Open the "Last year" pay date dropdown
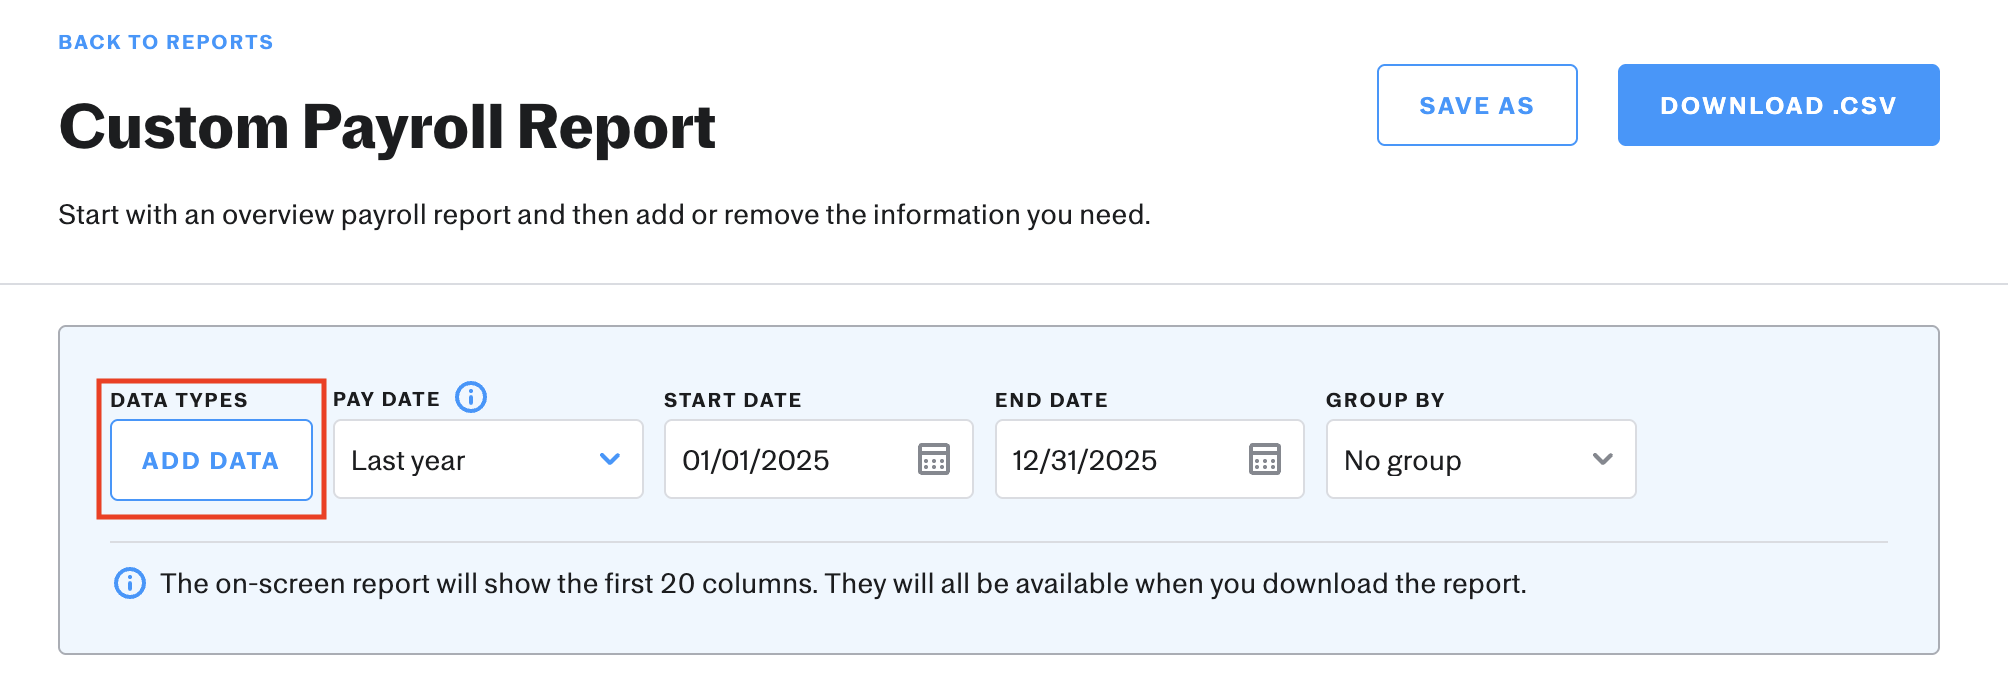 pos(470,460)
